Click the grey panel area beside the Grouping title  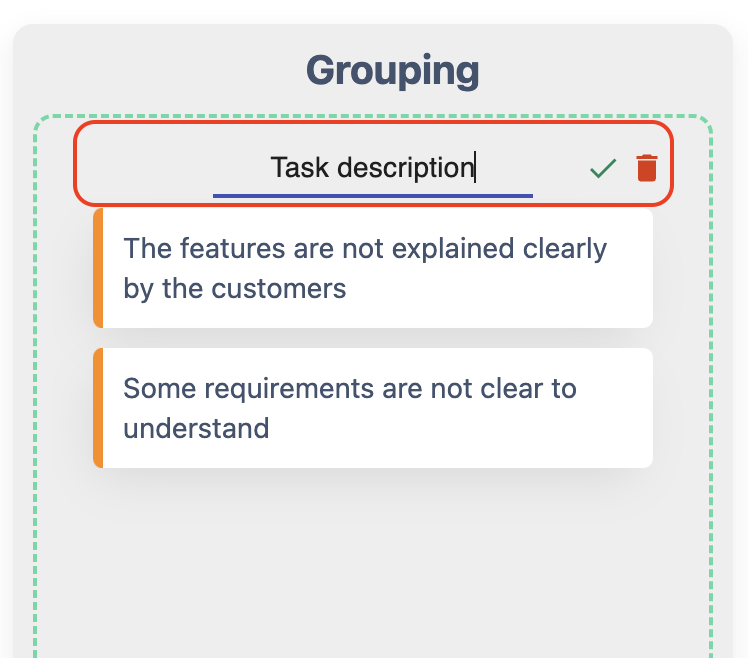(x=150, y=71)
